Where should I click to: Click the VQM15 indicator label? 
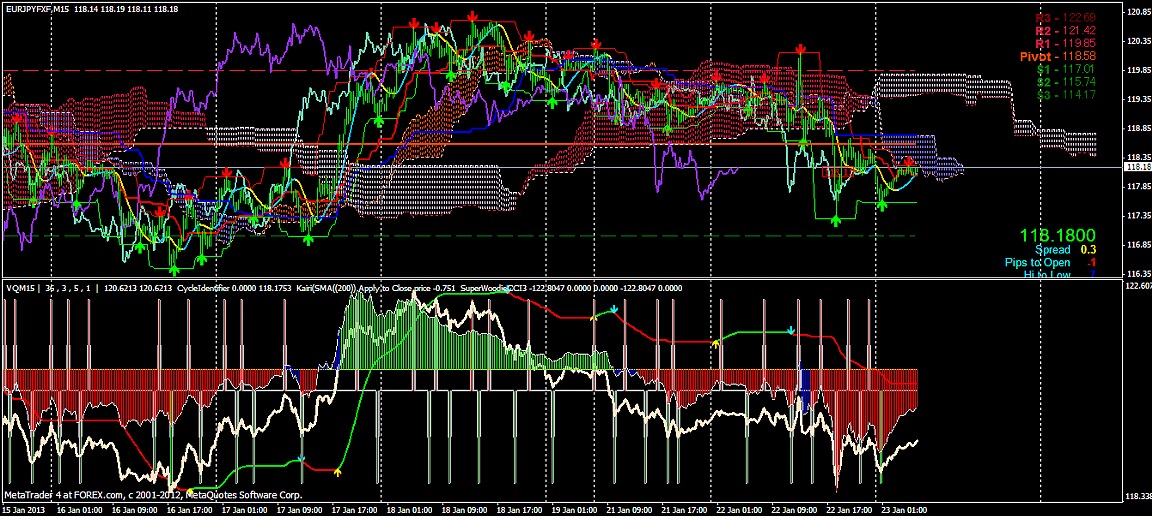click(x=20, y=289)
